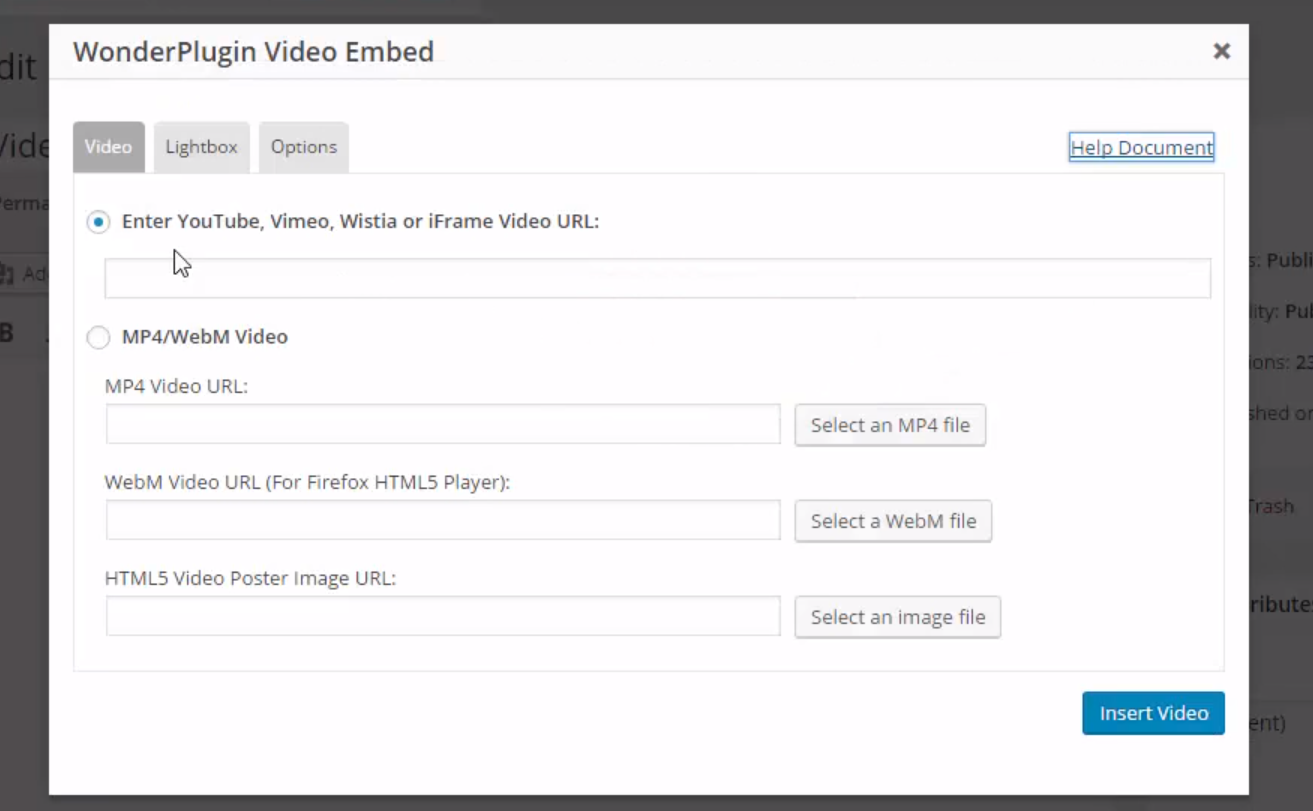The image size is (1313, 811).
Task: Select YouTube, Vimeo, Wistia or iFrame radio option
Action: (98, 222)
